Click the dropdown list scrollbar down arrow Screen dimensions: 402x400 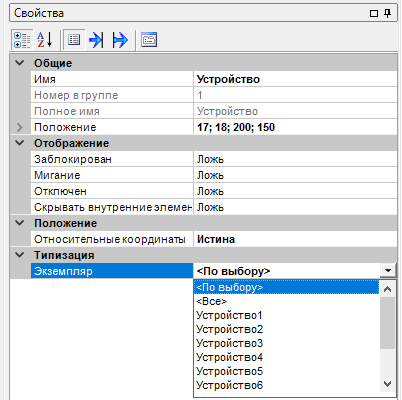[387, 384]
